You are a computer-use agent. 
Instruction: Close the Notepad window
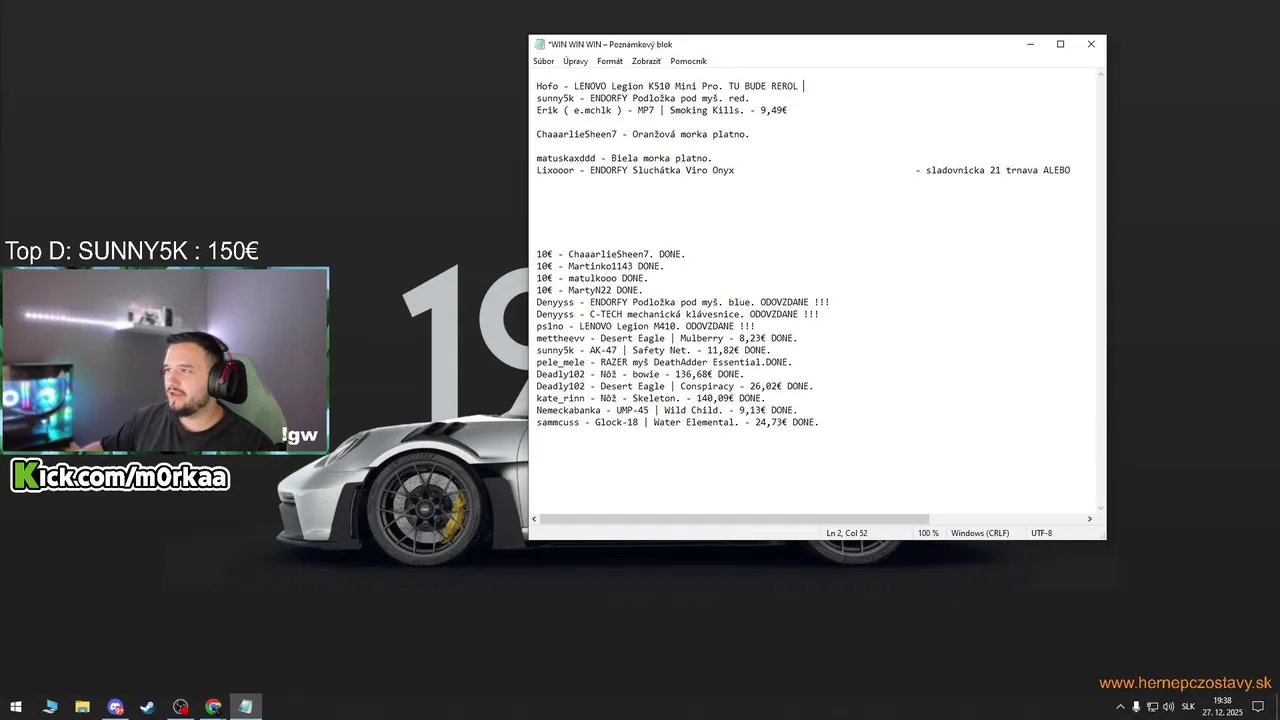point(1091,44)
